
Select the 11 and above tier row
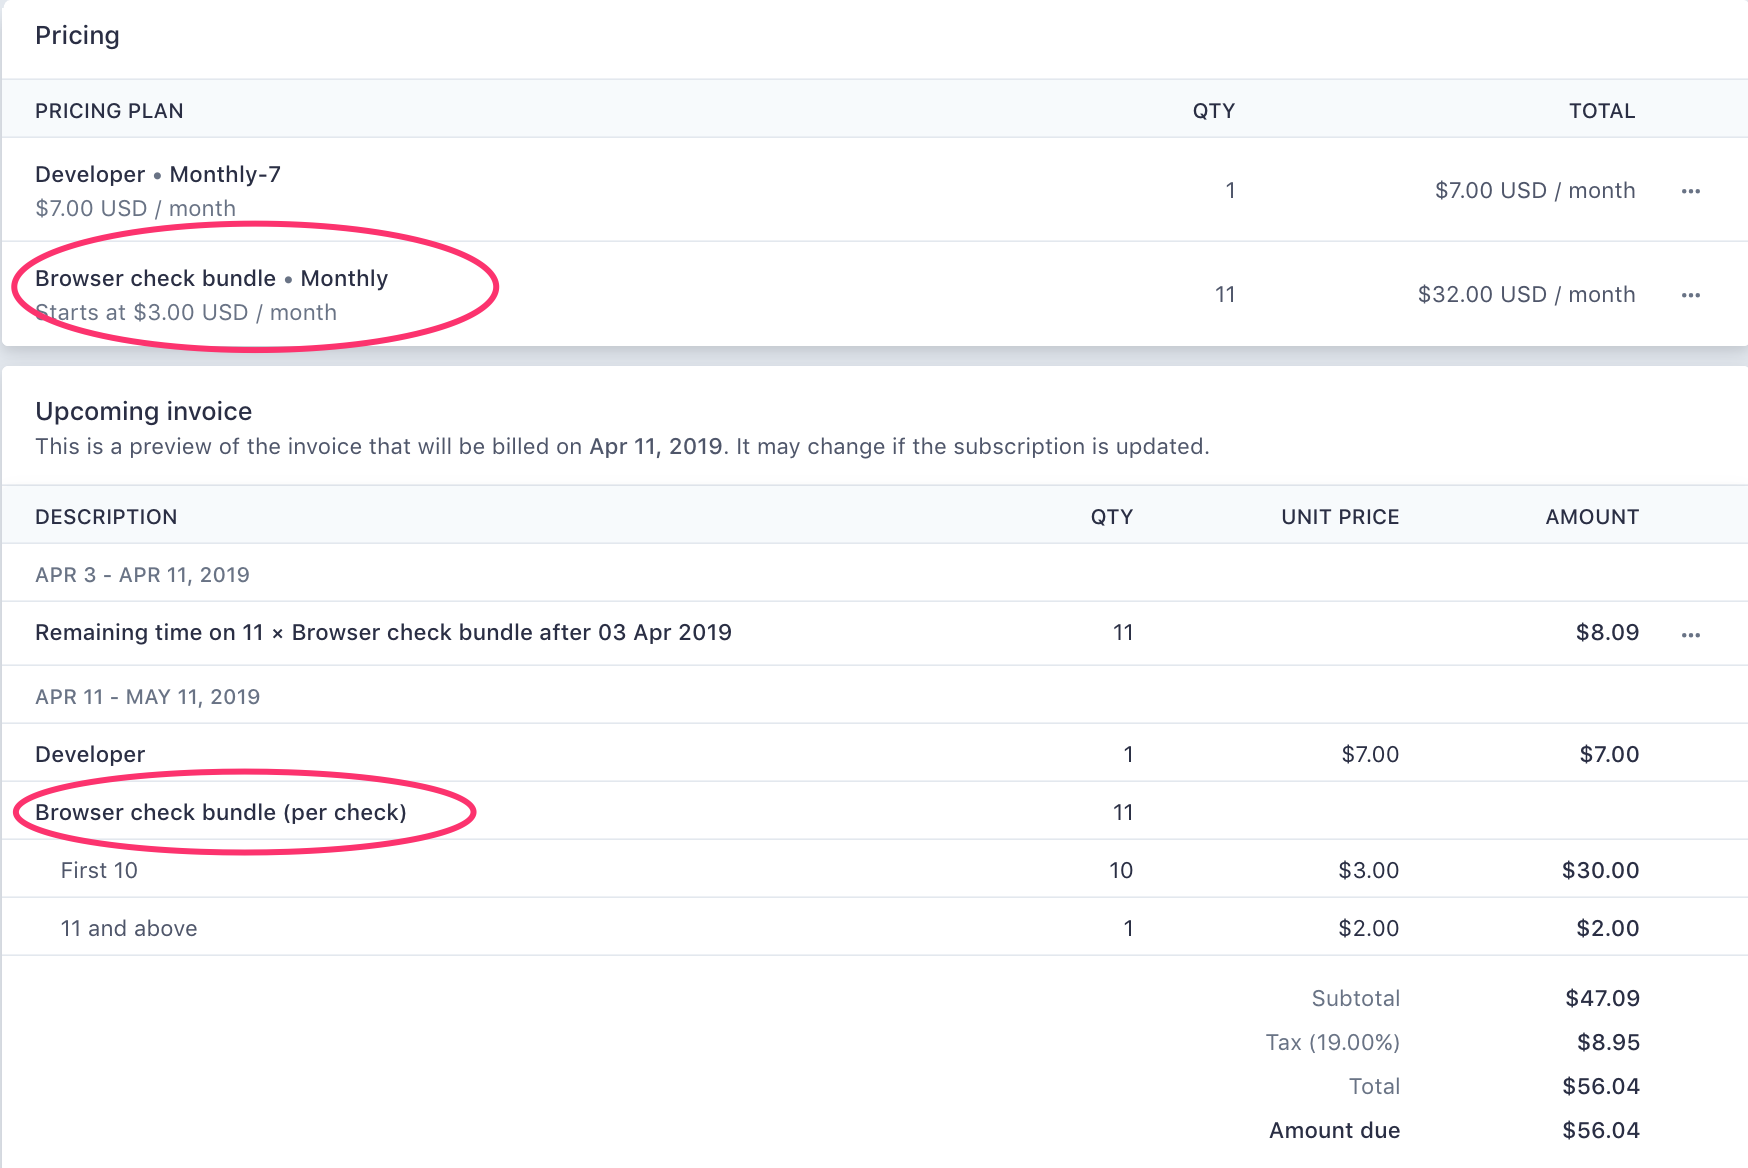129,928
